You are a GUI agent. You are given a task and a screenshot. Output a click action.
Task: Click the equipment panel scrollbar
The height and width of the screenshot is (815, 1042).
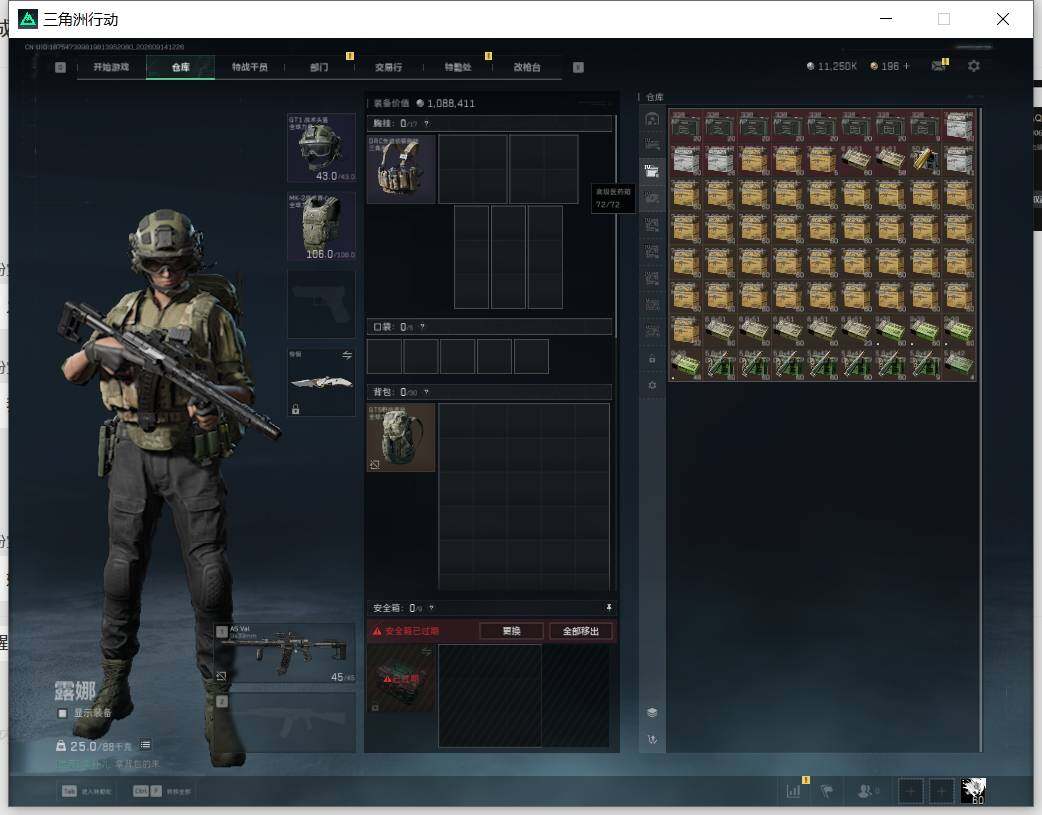[x=616, y=226]
